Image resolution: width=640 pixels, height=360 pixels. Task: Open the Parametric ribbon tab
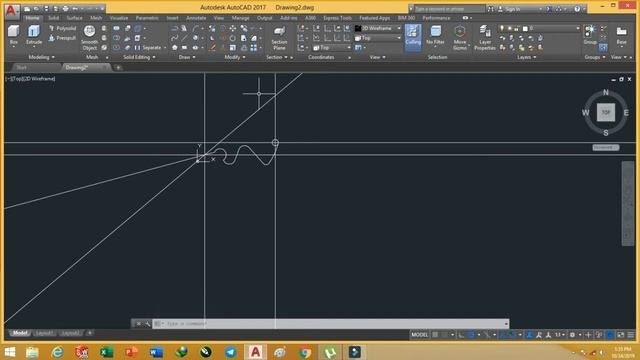coord(147,18)
